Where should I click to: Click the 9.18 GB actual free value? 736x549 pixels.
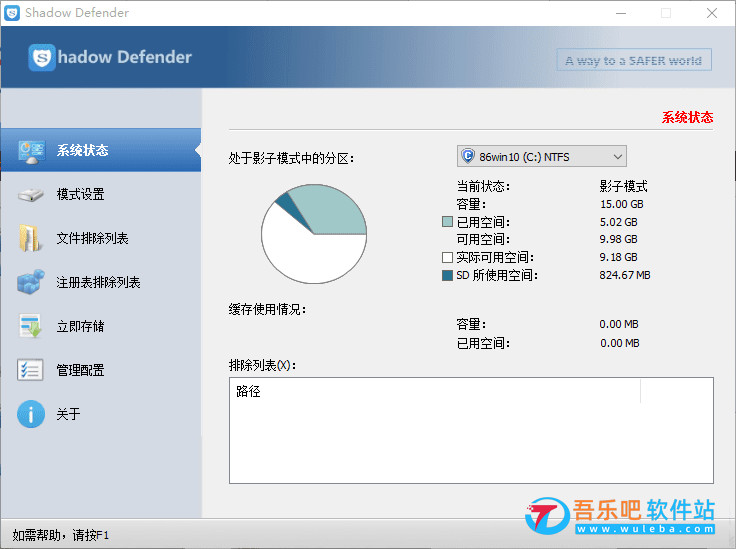click(619, 257)
